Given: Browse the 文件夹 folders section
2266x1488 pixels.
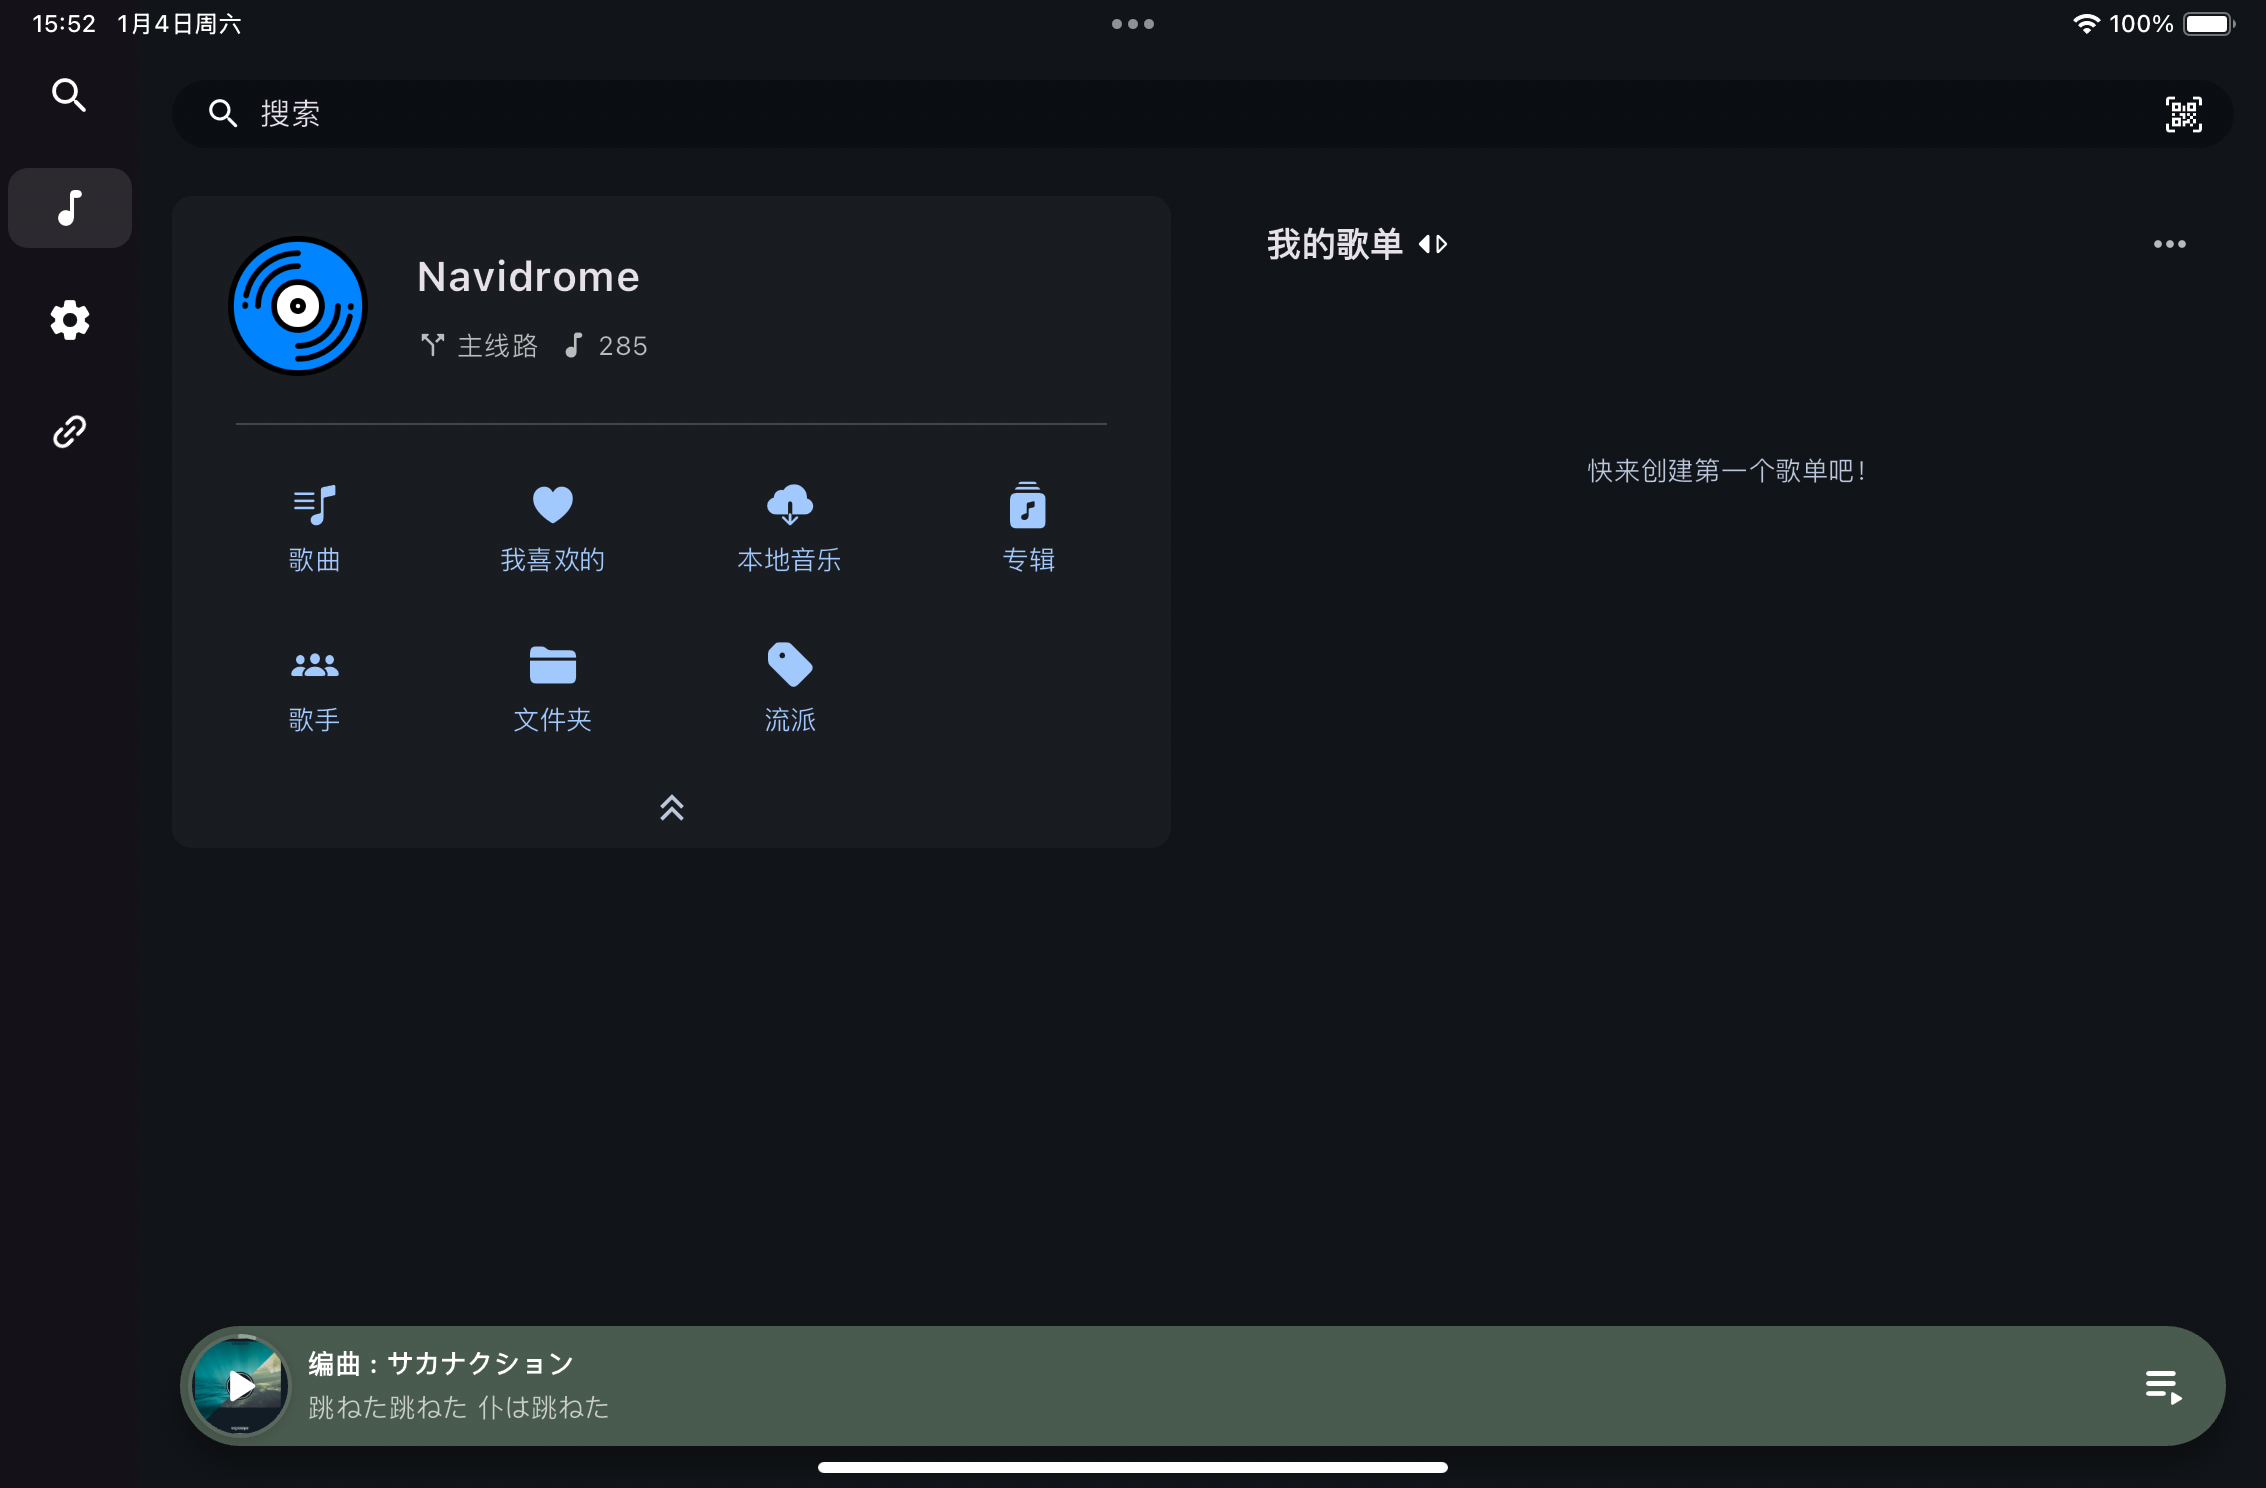Looking at the screenshot, I should tap(552, 687).
